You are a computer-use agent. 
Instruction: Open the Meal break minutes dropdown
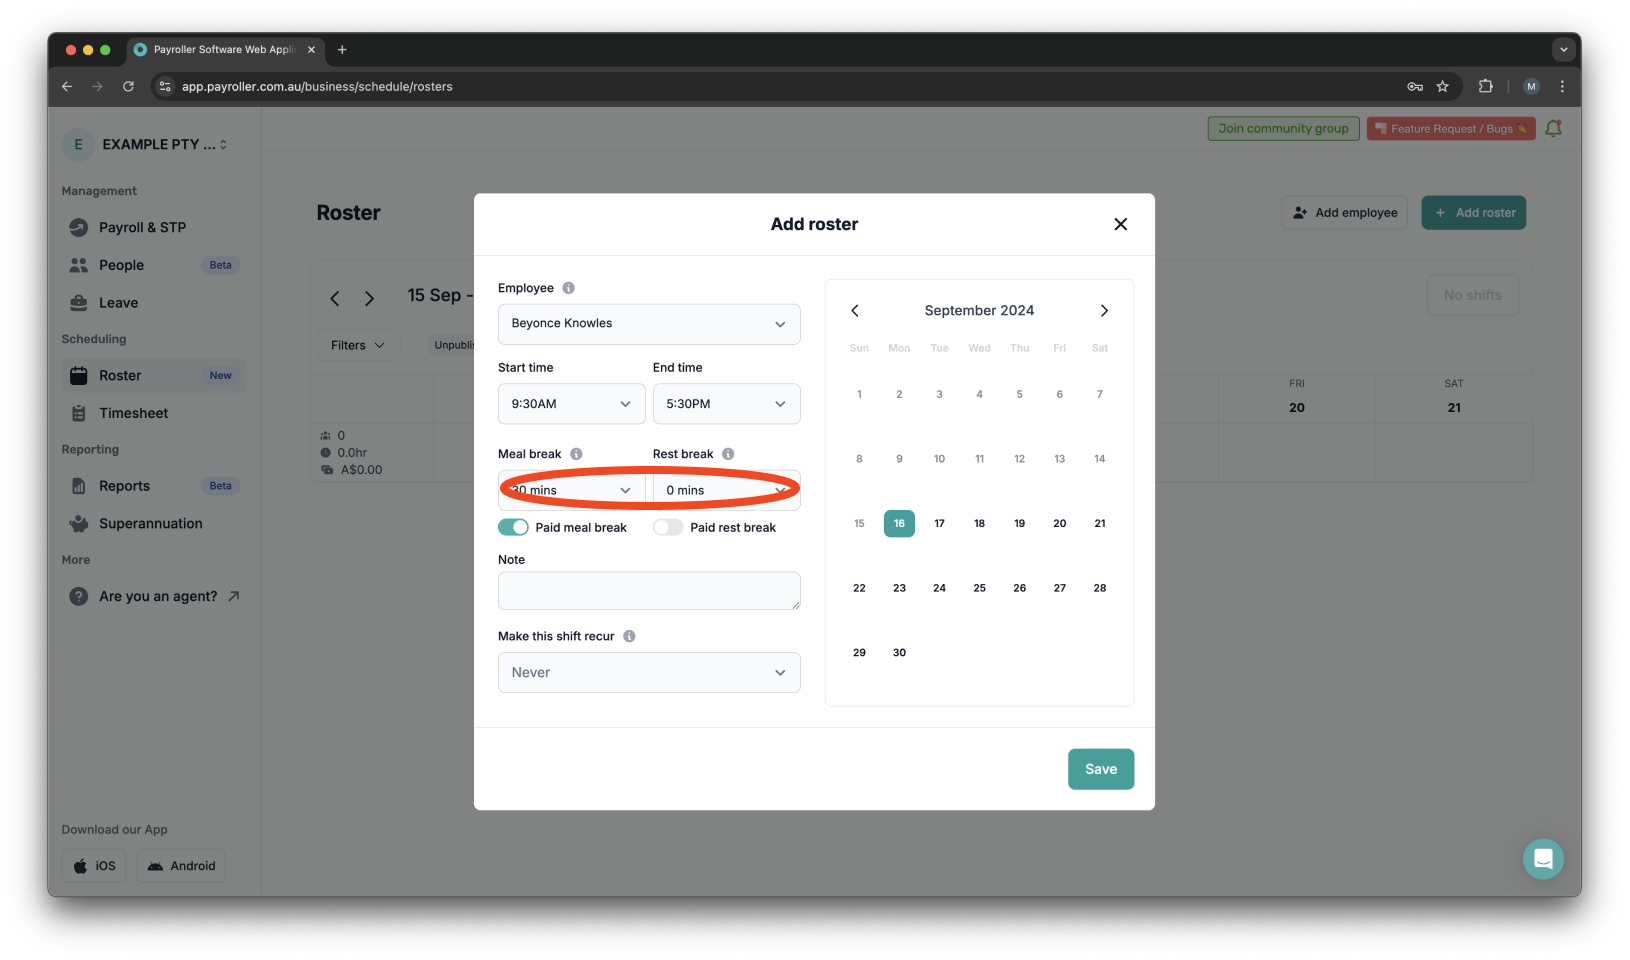(x=571, y=490)
